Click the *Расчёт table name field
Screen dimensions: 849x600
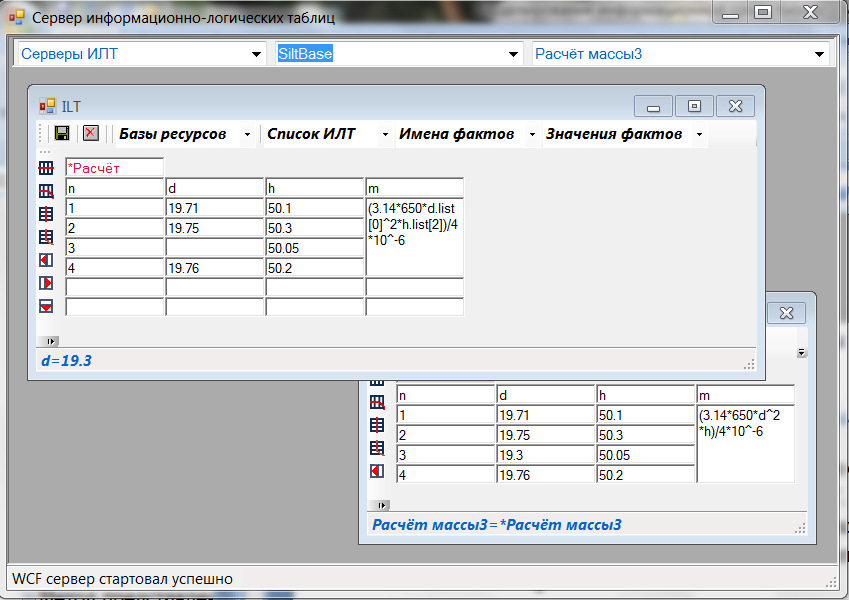tap(114, 168)
